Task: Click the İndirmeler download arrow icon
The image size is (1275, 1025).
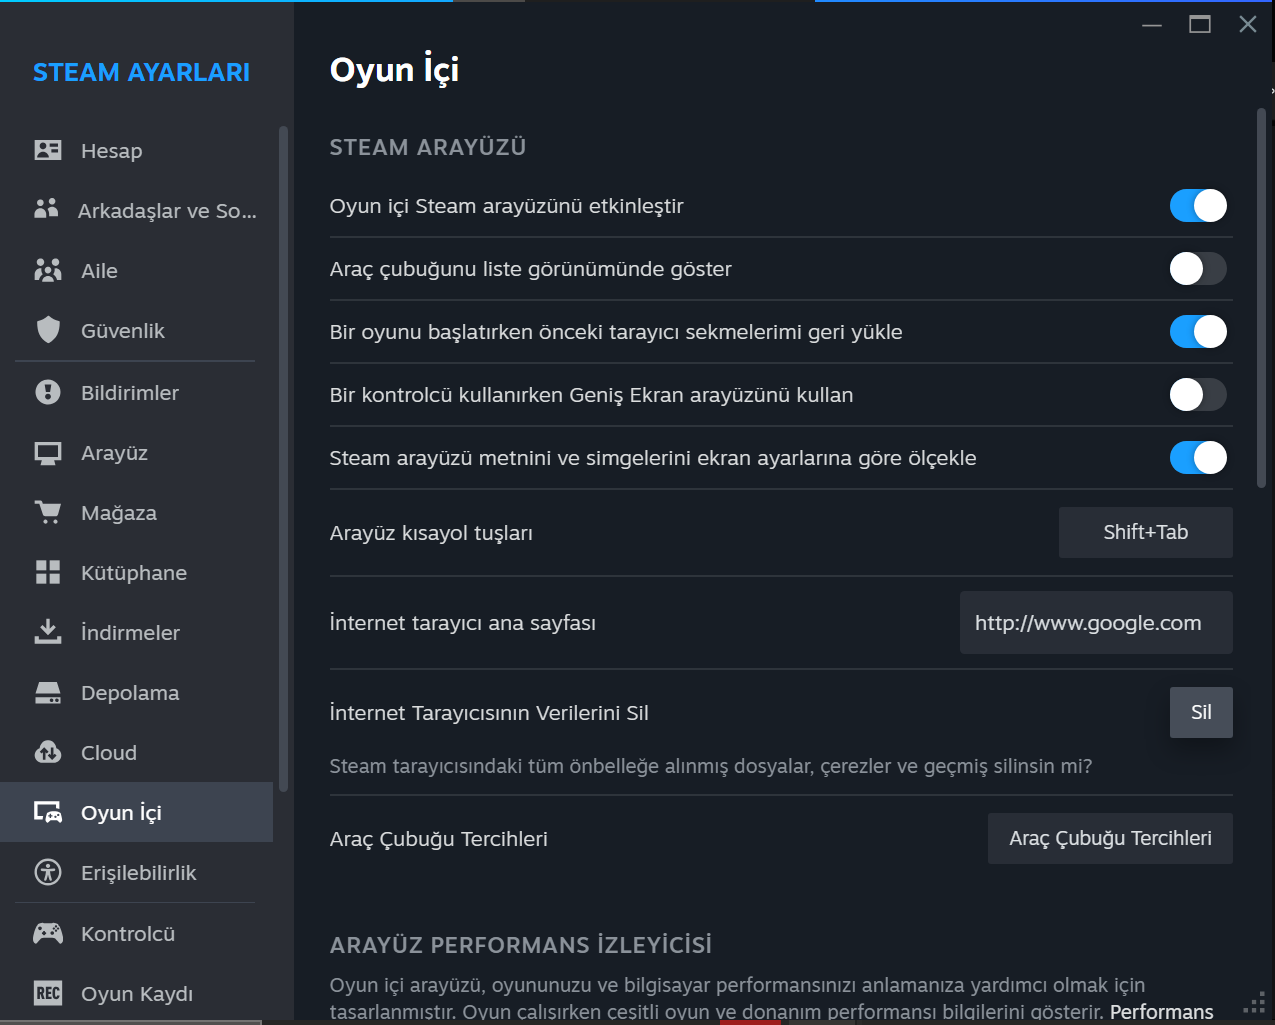Action: click(x=48, y=631)
